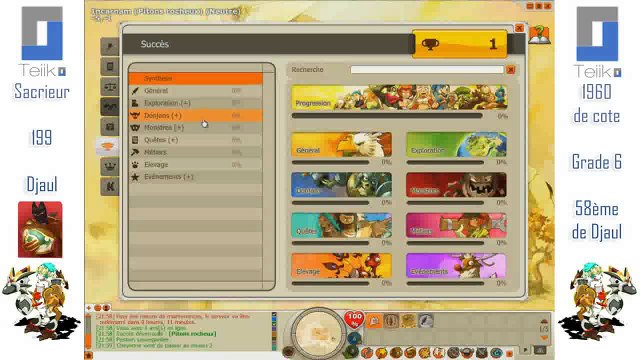Open the Exploration category banner

[456, 144]
